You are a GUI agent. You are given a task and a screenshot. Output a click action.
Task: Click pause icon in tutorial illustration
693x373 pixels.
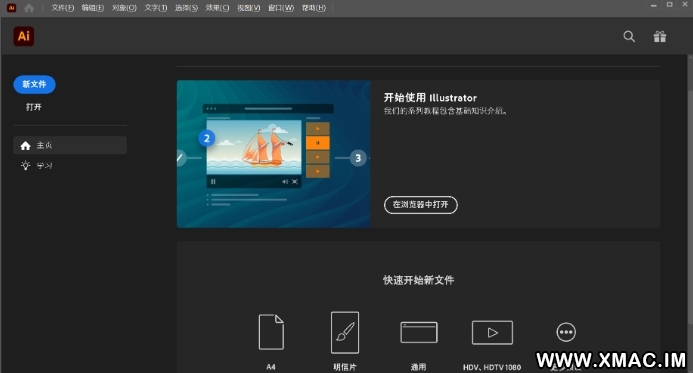pos(213,182)
